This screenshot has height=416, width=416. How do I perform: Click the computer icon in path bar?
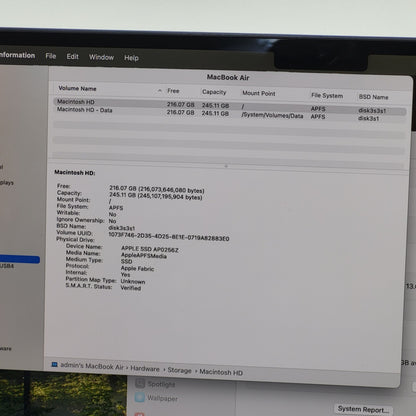click(x=54, y=365)
